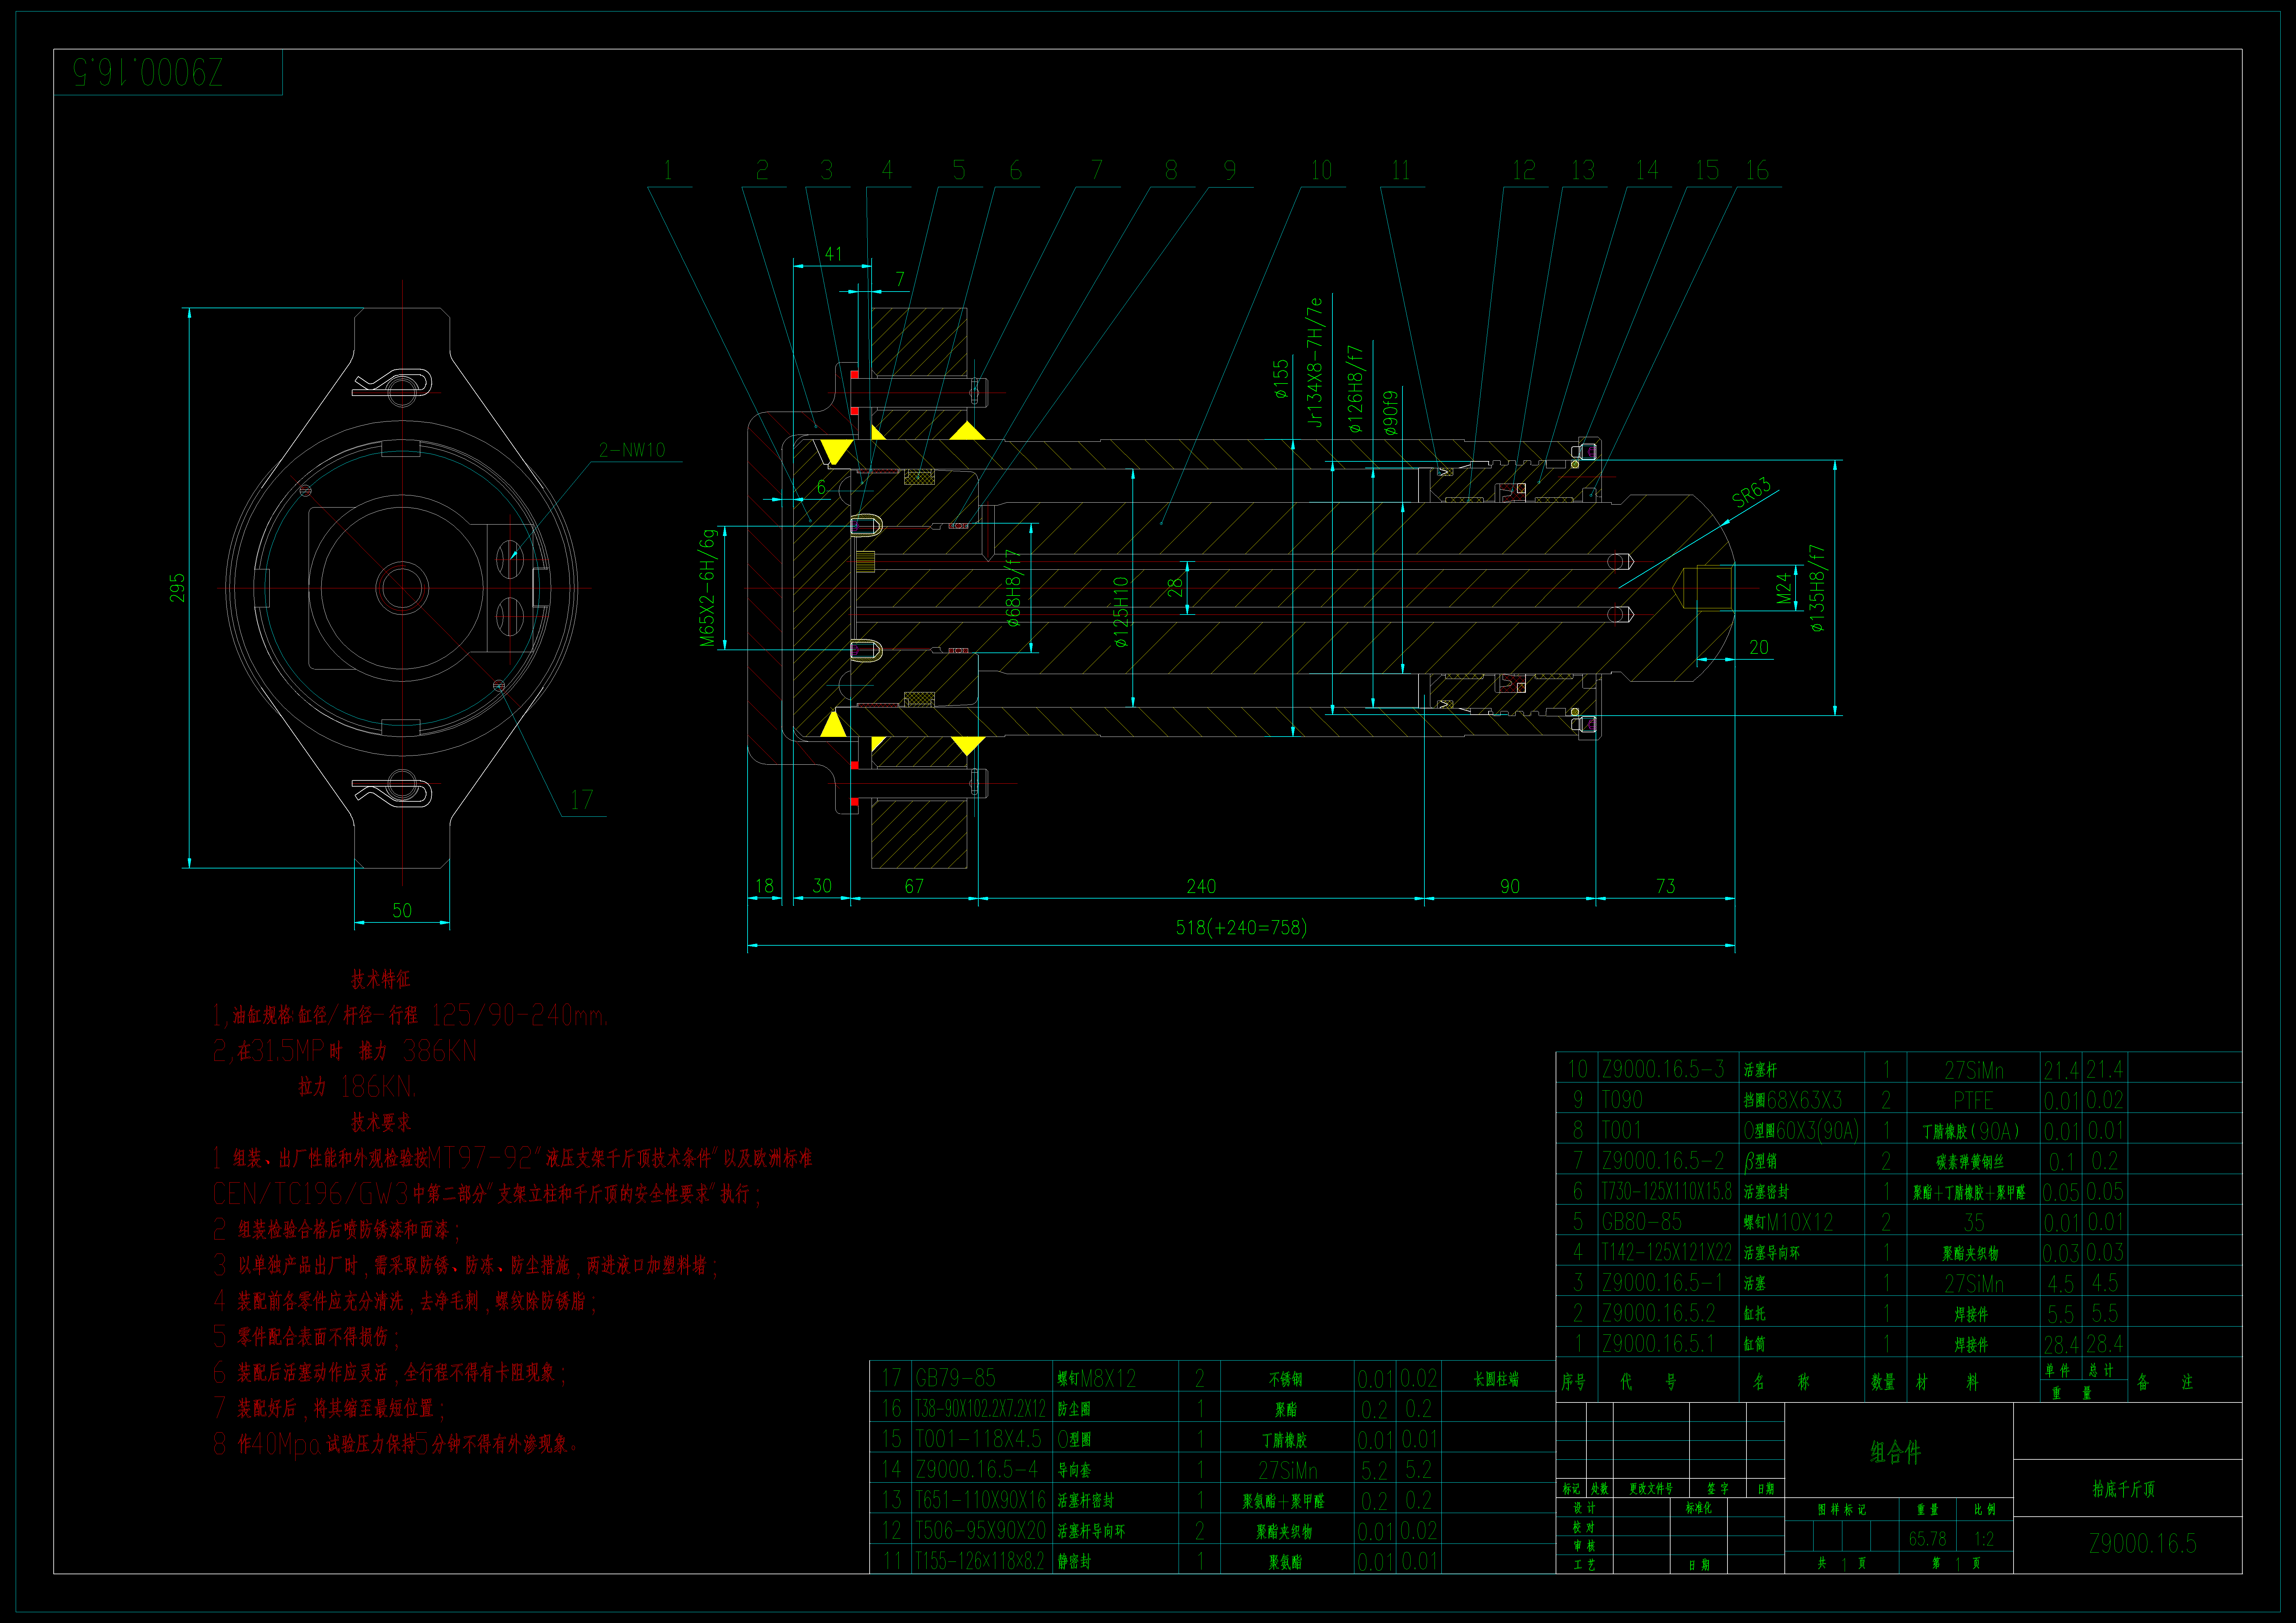The height and width of the screenshot is (1623, 2296).
Task: Select the T001-118X4.5 code cell
Action: pyautogui.click(x=982, y=1439)
